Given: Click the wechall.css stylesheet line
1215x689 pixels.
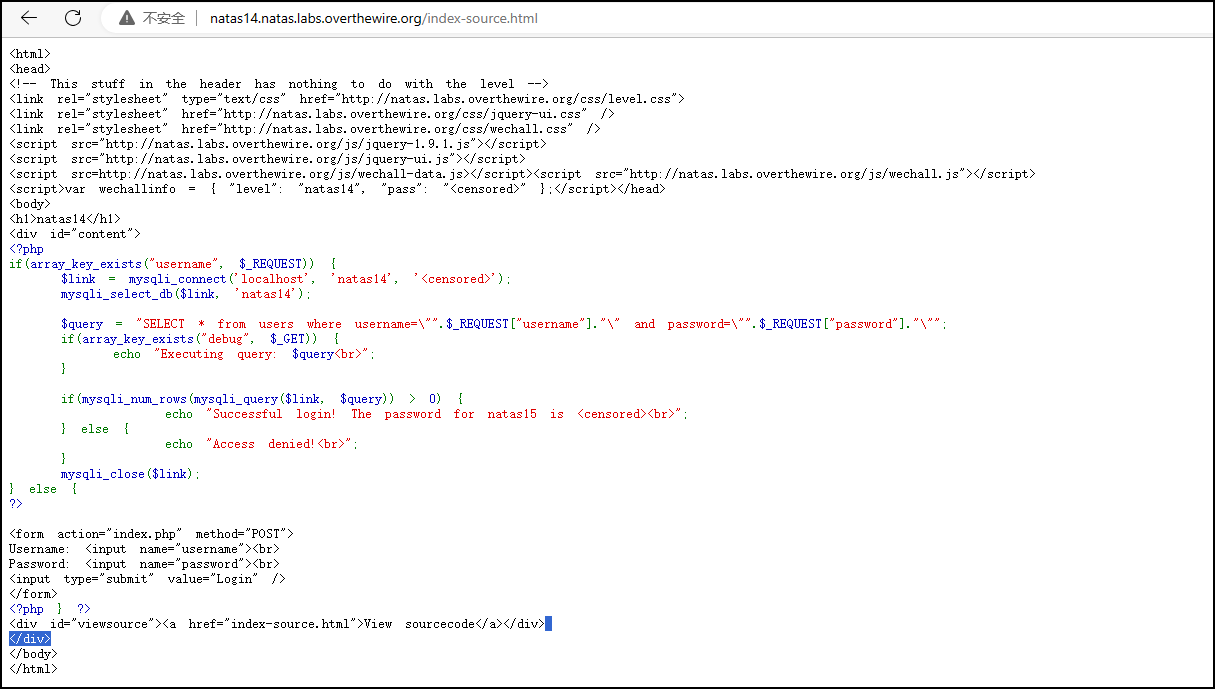Looking at the screenshot, I should (305, 129).
